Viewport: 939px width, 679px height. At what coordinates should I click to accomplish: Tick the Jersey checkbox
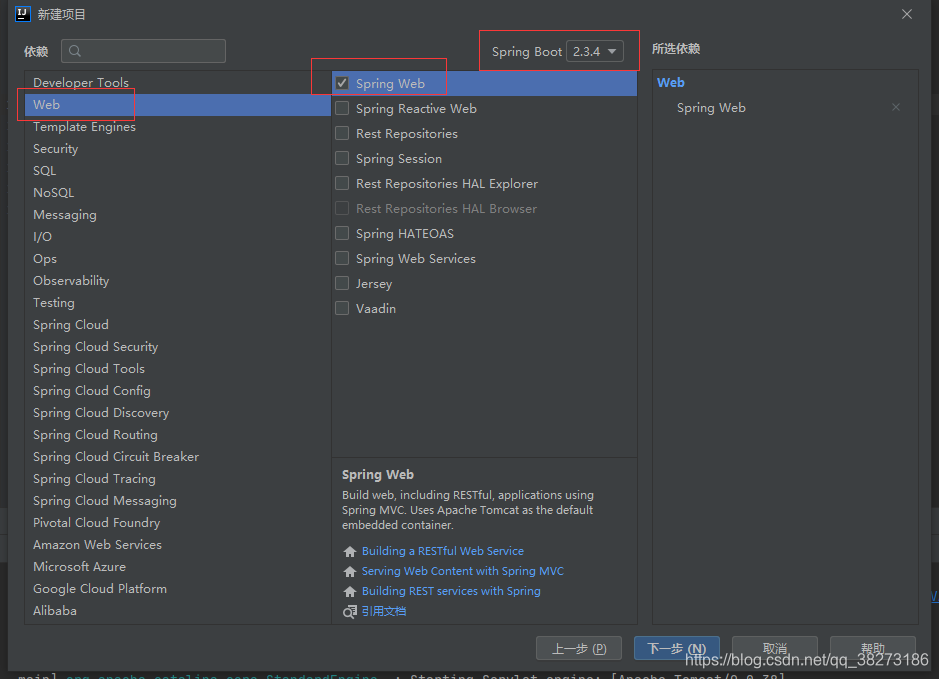[x=342, y=283]
